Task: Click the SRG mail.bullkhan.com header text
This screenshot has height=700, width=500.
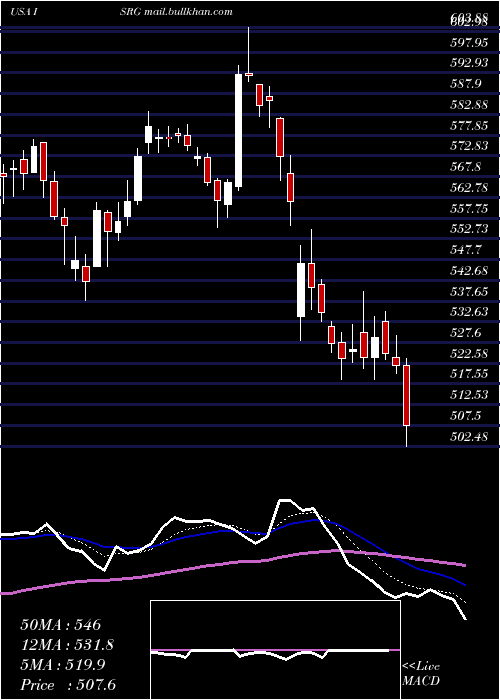Action: click(x=176, y=12)
